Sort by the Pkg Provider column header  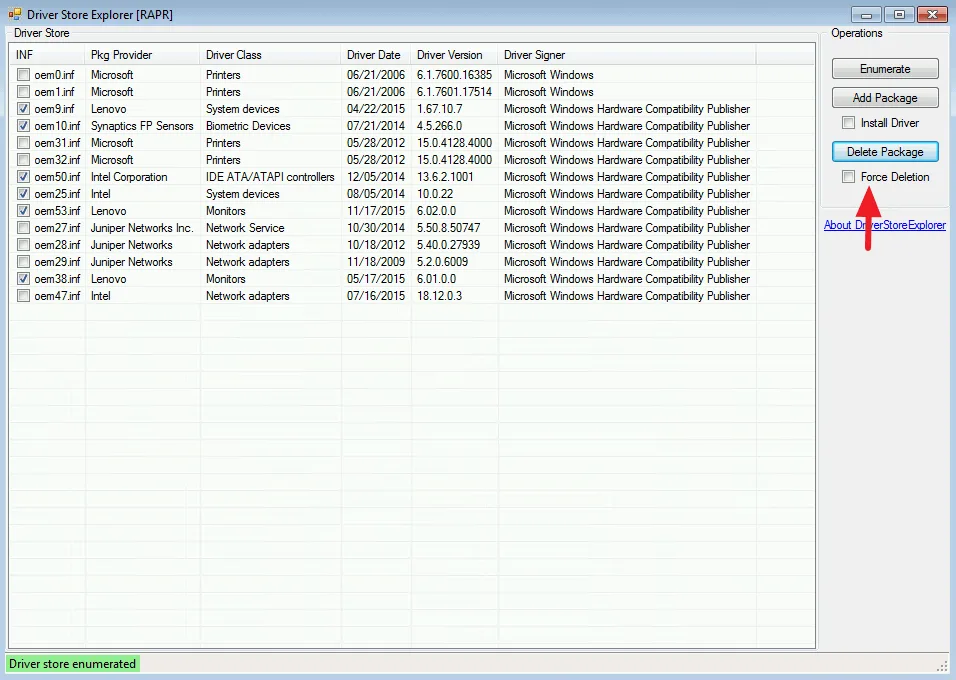143,55
